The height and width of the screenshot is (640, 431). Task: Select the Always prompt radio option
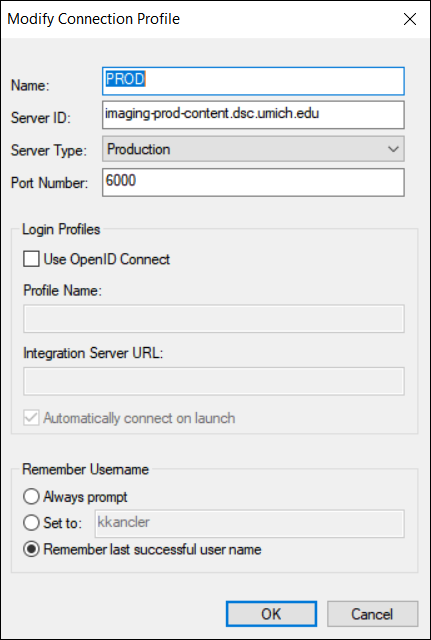click(x=31, y=497)
